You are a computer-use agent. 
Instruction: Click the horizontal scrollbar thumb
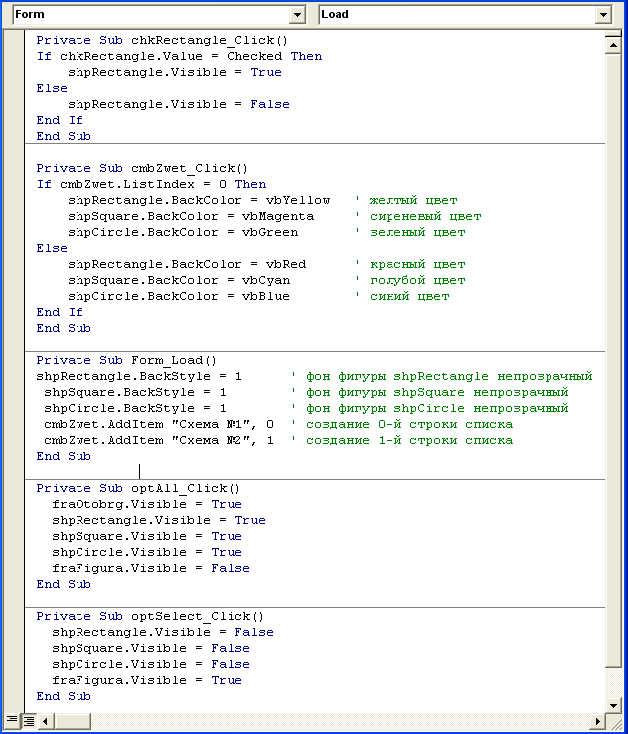(73, 721)
